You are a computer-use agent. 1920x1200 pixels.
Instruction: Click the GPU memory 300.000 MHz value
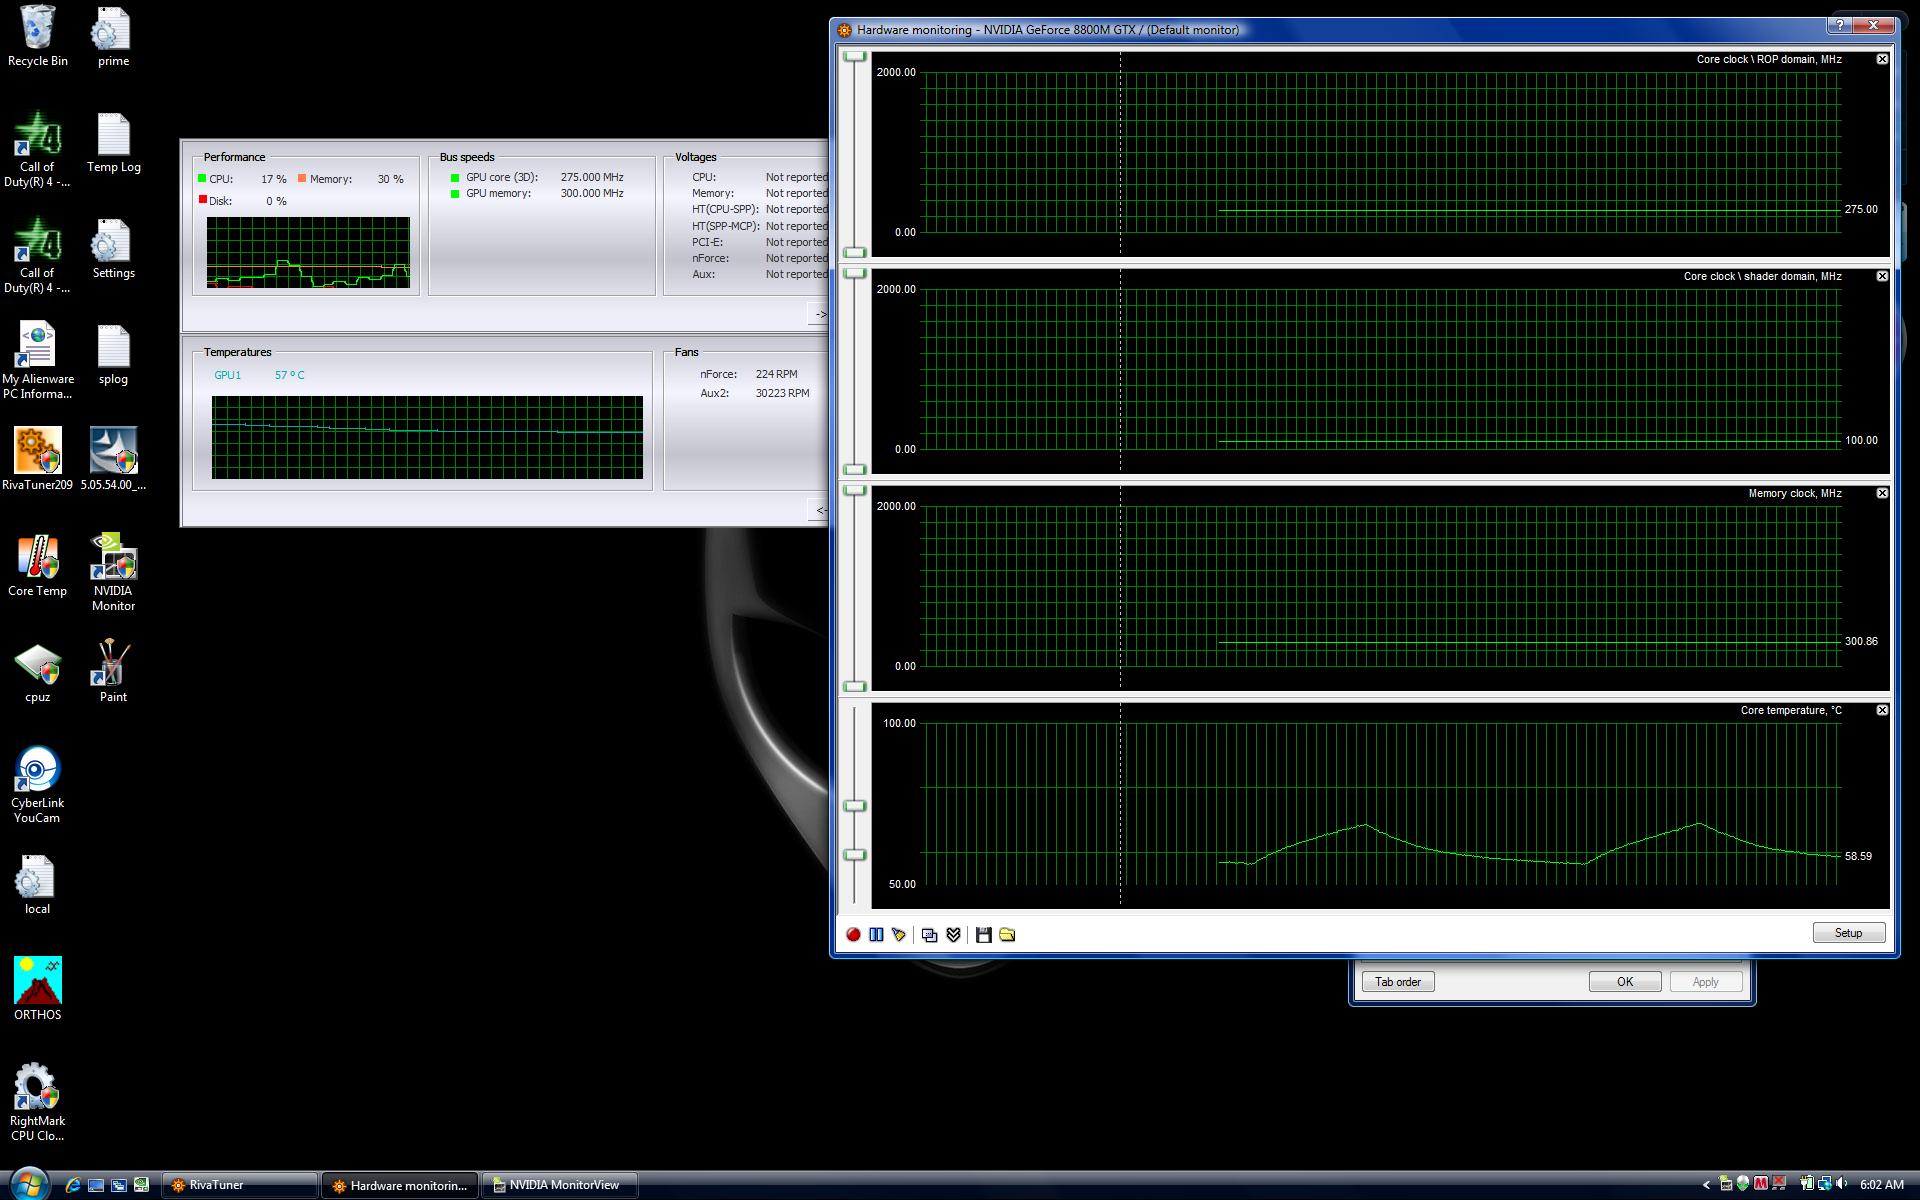[591, 193]
